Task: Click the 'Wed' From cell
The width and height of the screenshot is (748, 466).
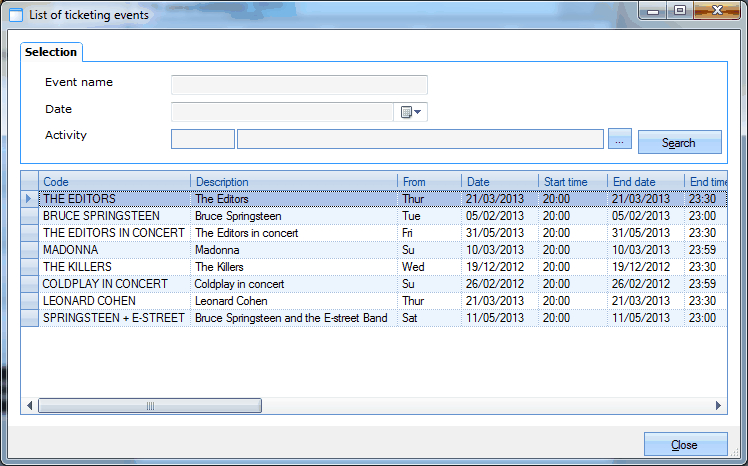Action: [x=429, y=267]
